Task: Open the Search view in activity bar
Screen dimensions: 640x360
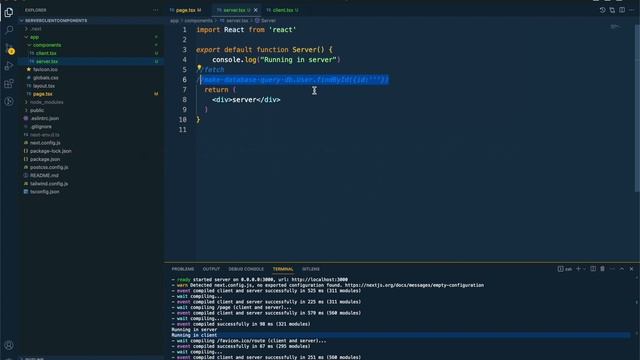Action: (x=9, y=30)
